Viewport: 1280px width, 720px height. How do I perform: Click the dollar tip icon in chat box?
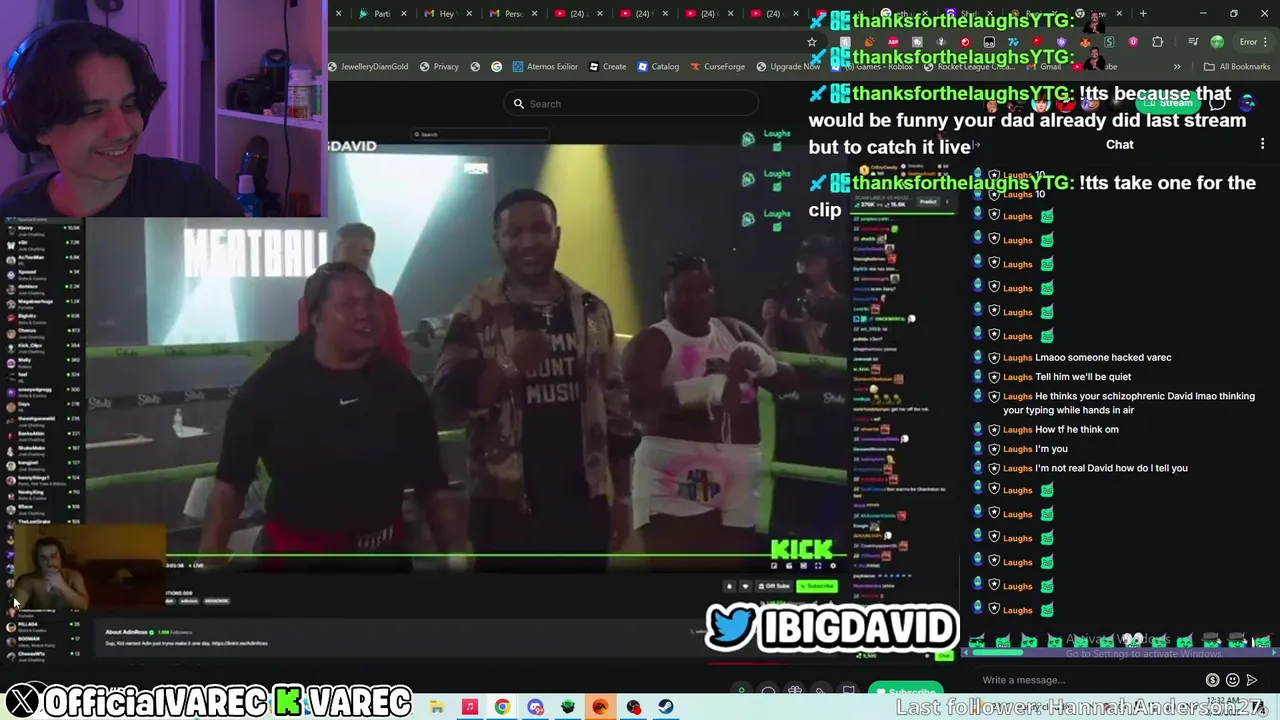pyautogui.click(x=1213, y=680)
